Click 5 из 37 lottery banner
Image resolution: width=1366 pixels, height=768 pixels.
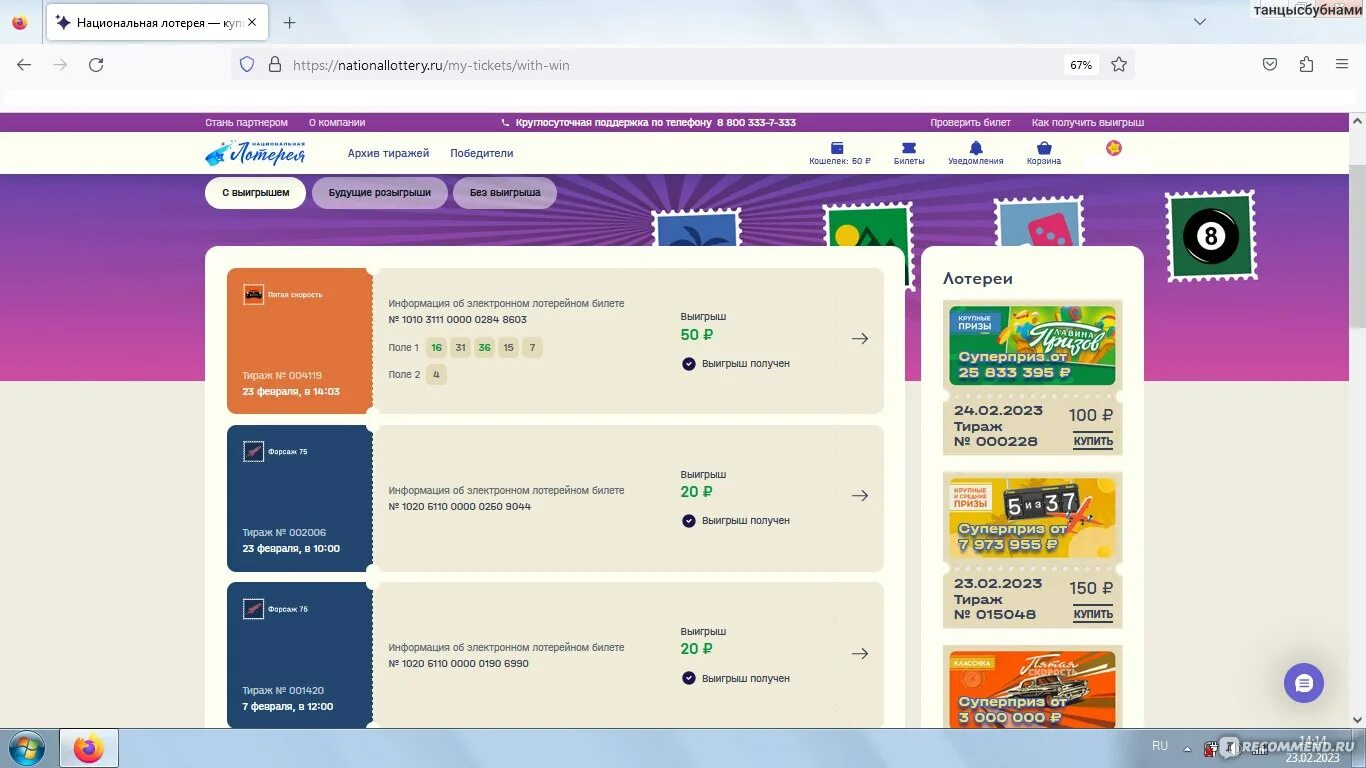tap(1032, 518)
